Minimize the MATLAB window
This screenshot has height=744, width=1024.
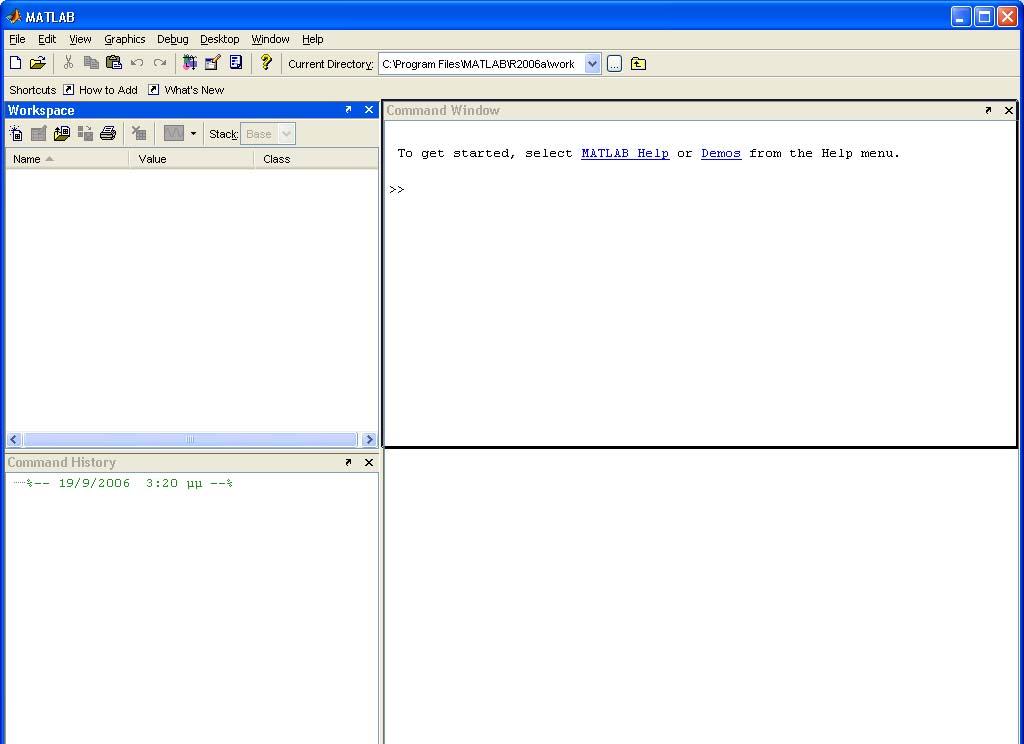[961, 16]
